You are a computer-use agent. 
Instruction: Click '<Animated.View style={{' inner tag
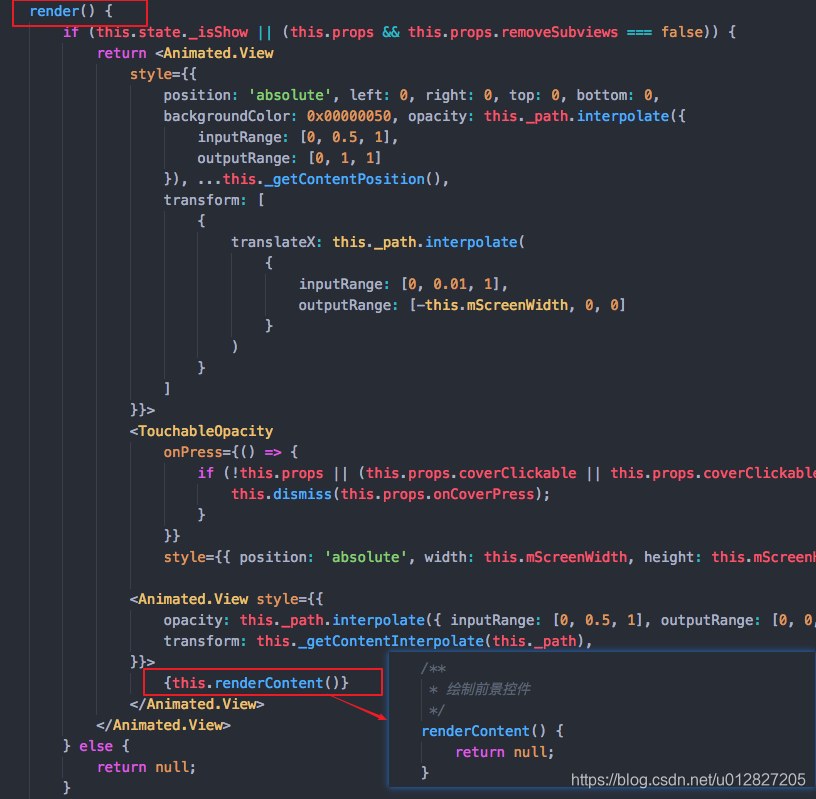226,599
